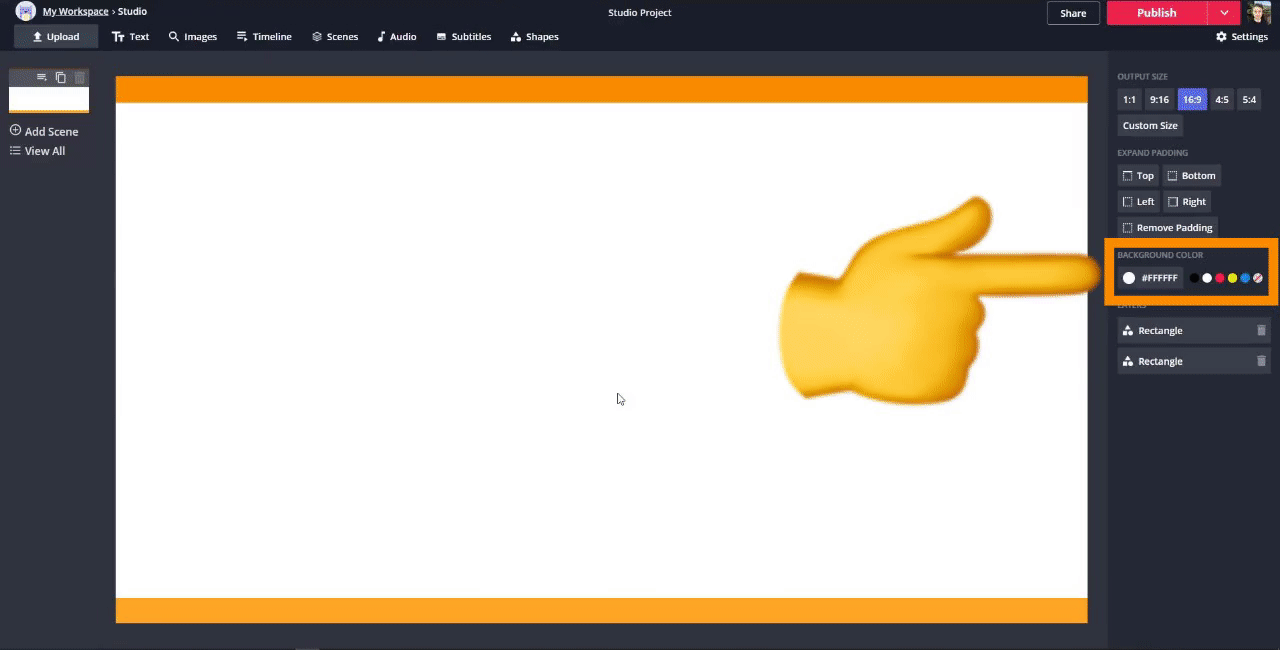The image size is (1280, 650).
Task: Click the Kapwing logo avatar
Action: [x=25, y=12]
